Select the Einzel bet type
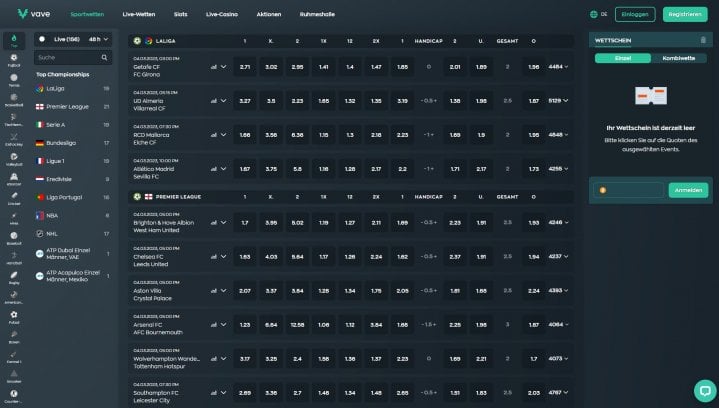This screenshot has height=408, width=719. click(623, 58)
